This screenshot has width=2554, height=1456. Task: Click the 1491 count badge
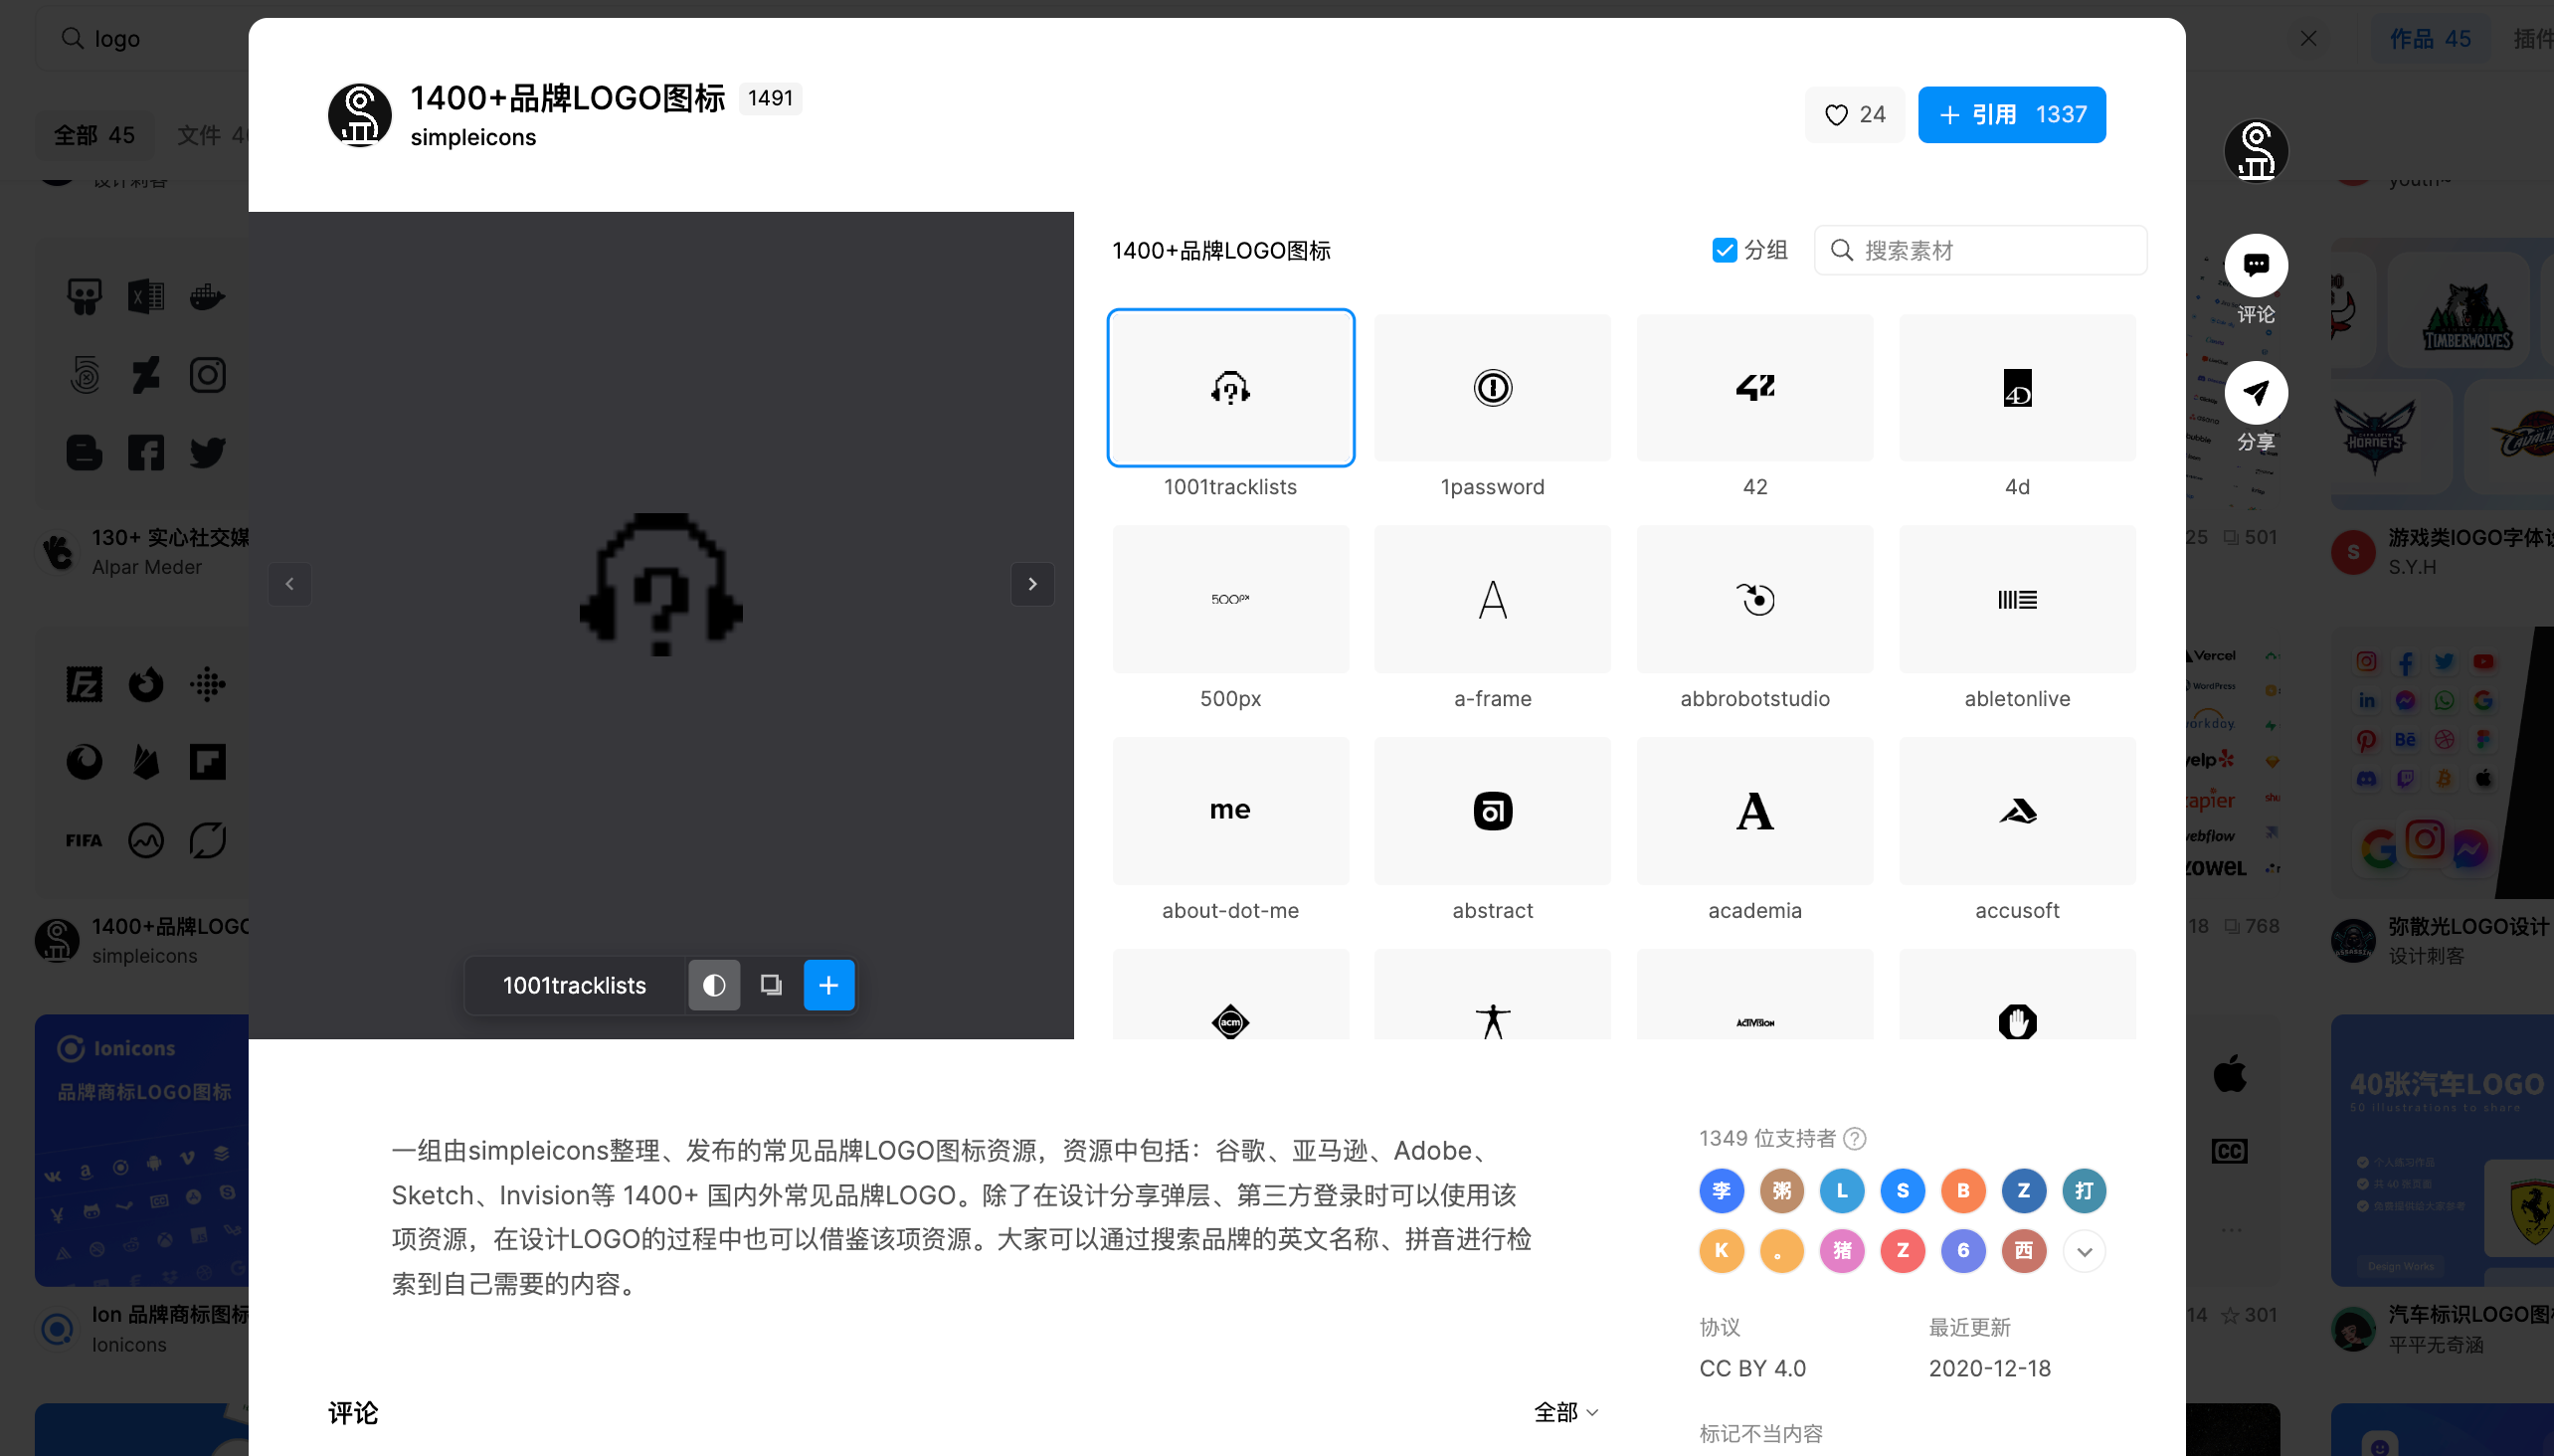[770, 98]
